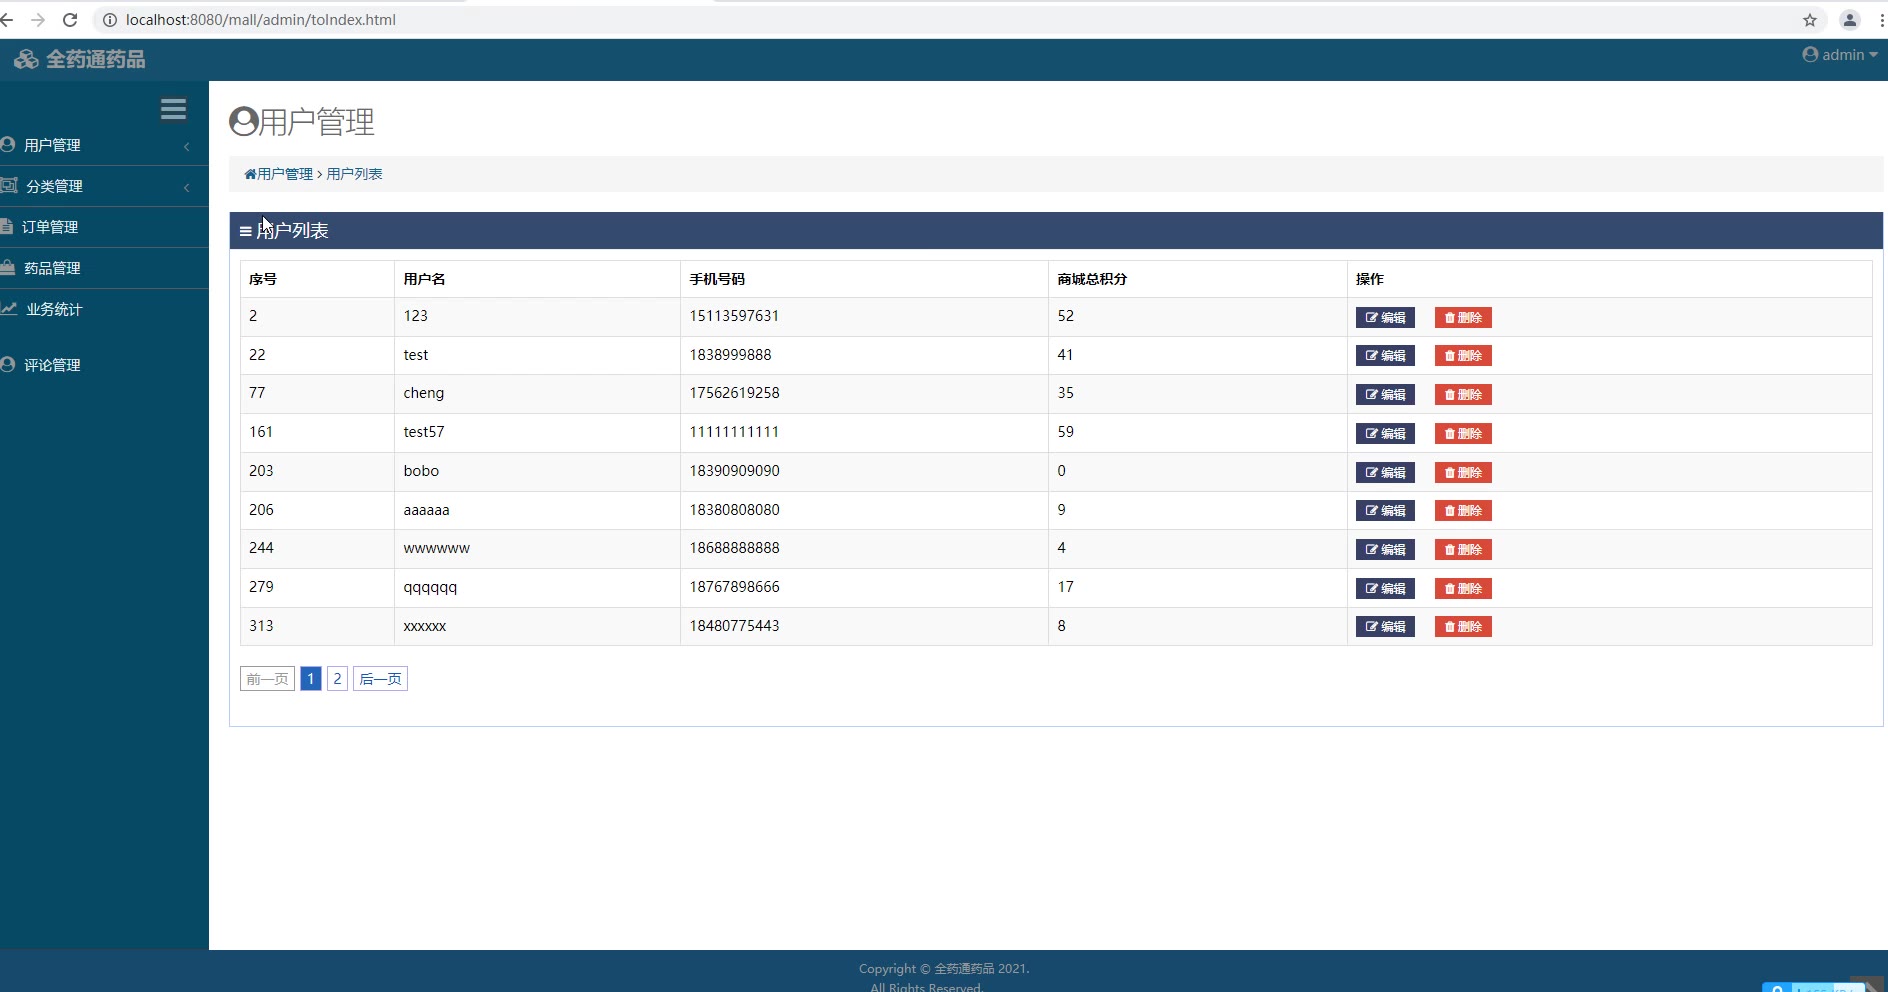Image resolution: width=1888 pixels, height=992 pixels.
Task: Edit user aaaaaa
Action: pos(1385,511)
